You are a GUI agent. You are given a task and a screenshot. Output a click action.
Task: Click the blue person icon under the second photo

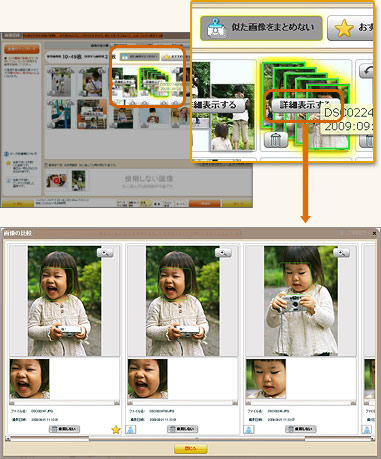[130, 429]
